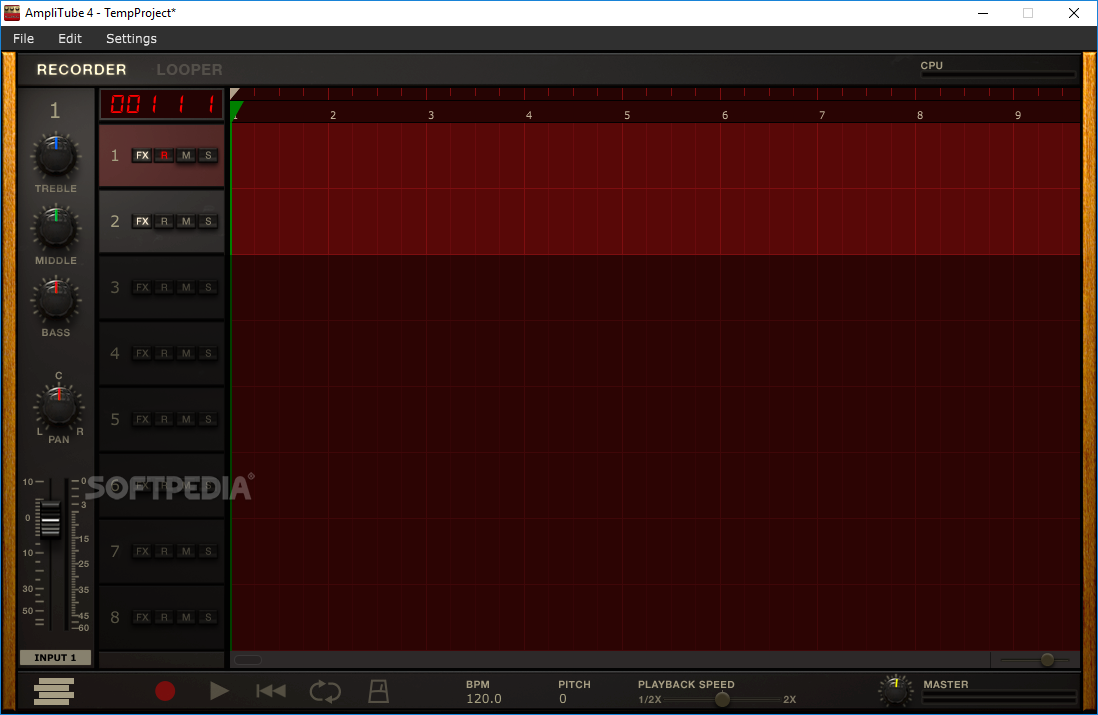Click the horizontal timeline scrollbar thumb
The image size is (1098, 715).
[248, 660]
